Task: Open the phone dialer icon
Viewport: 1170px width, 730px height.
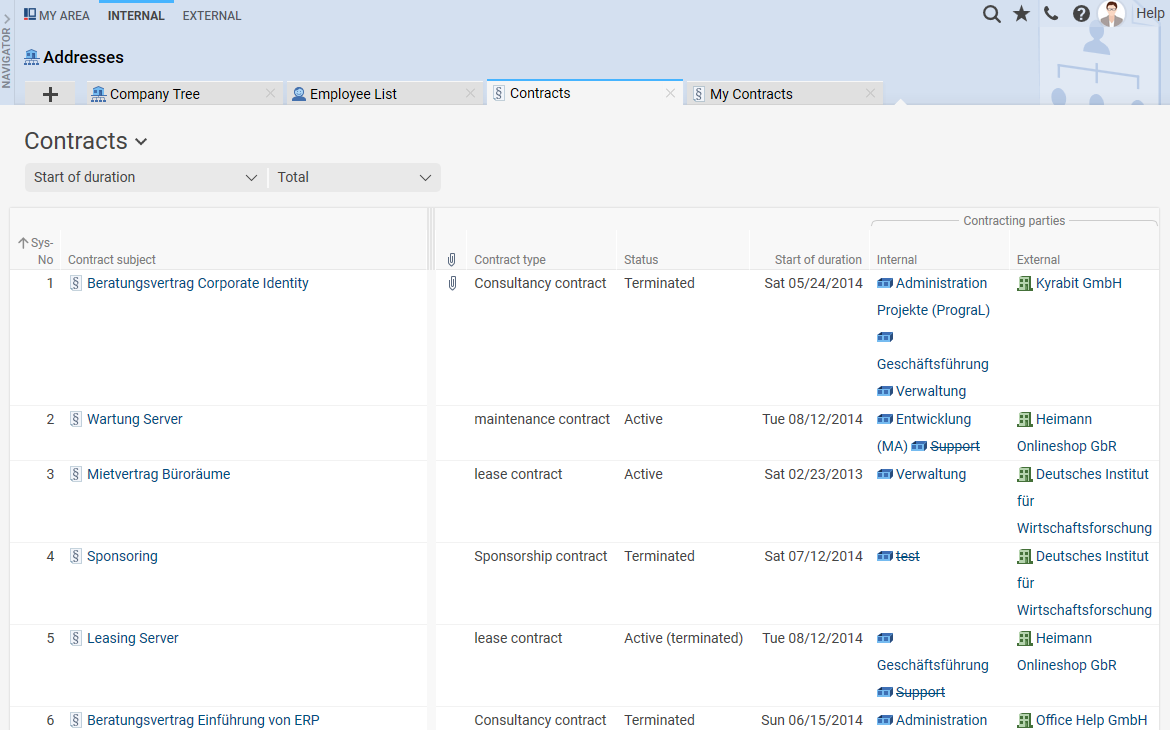Action: [x=1051, y=14]
